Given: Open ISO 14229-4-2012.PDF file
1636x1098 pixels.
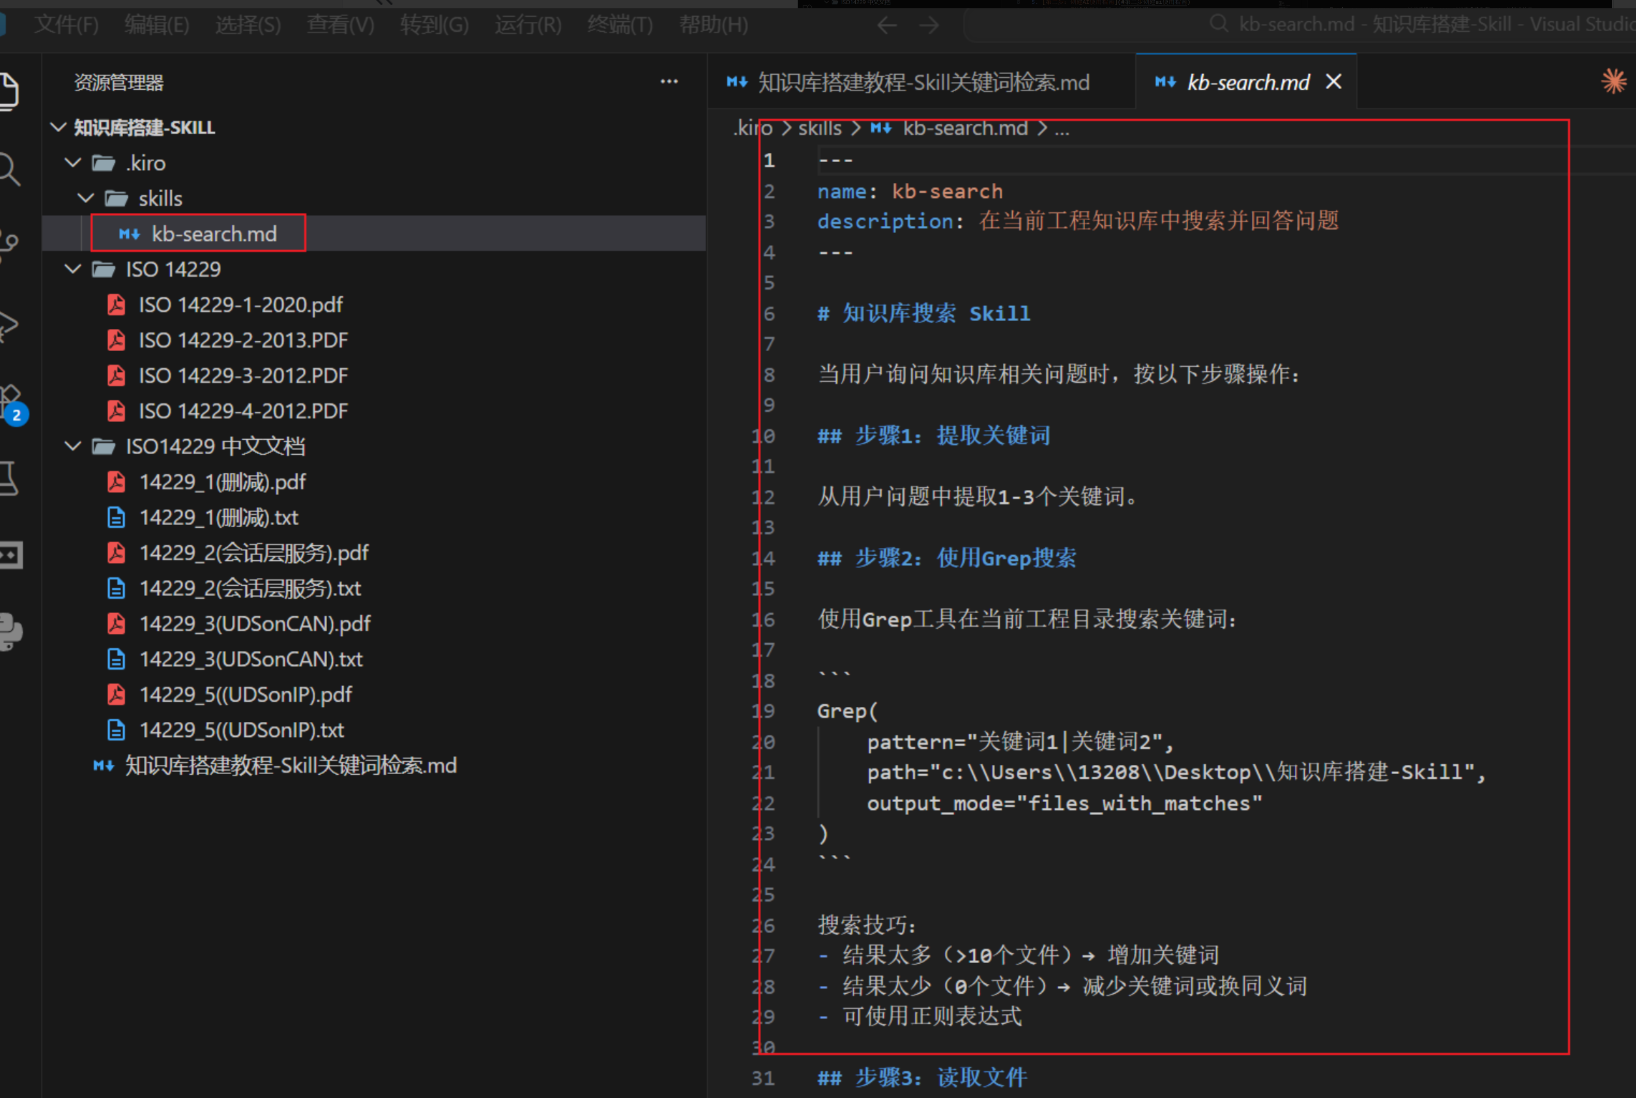Looking at the screenshot, I should click(x=243, y=411).
